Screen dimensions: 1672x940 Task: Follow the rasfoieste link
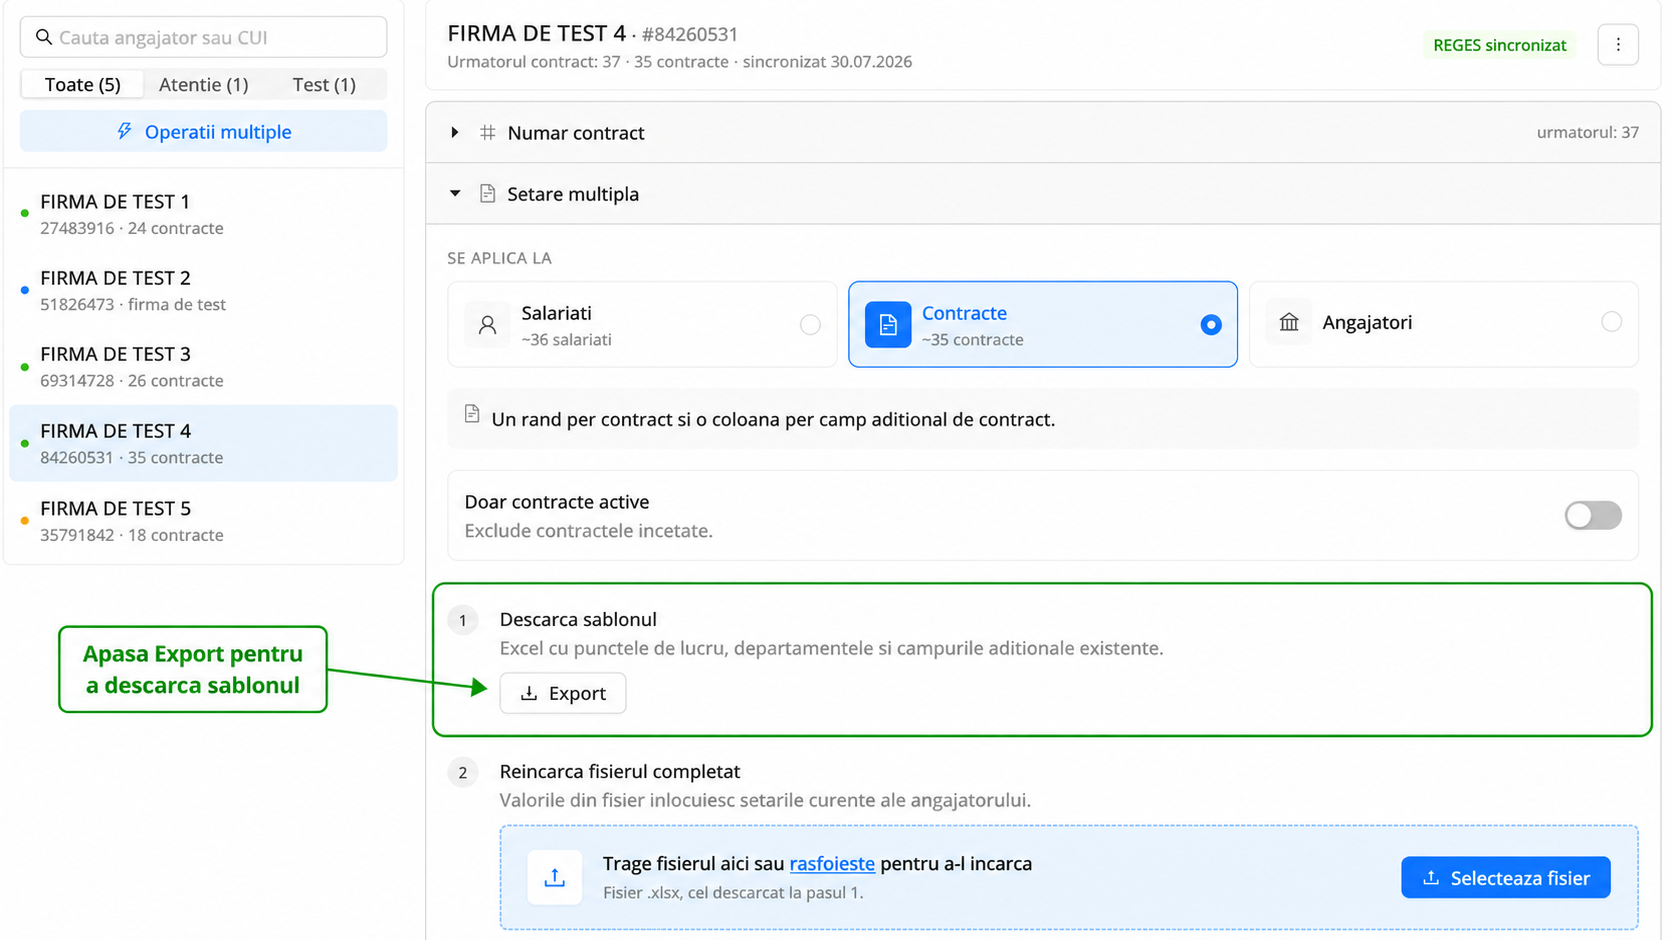coord(832,863)
